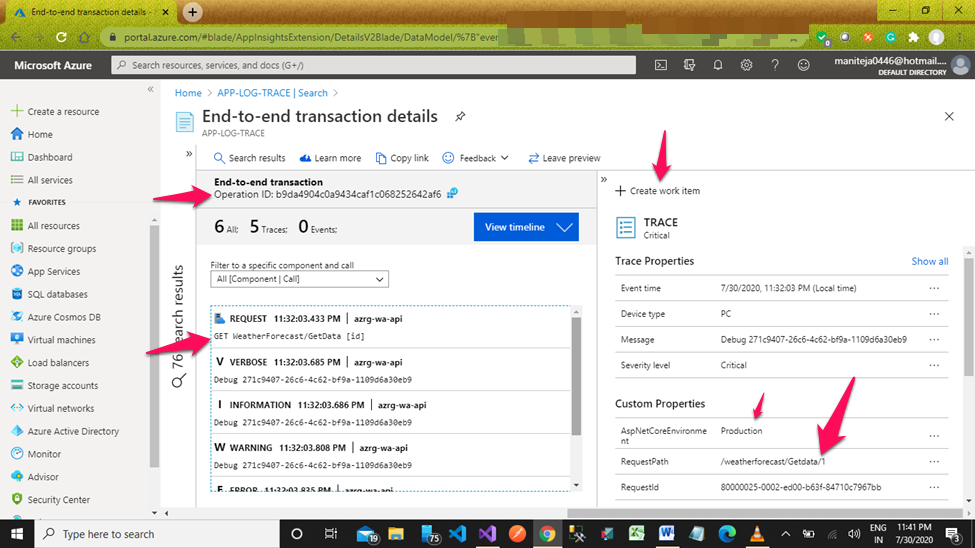The height and width of the screenshot is (548, 975).
Task: Close the transaction details blade
Action: [x=949, y=116]
